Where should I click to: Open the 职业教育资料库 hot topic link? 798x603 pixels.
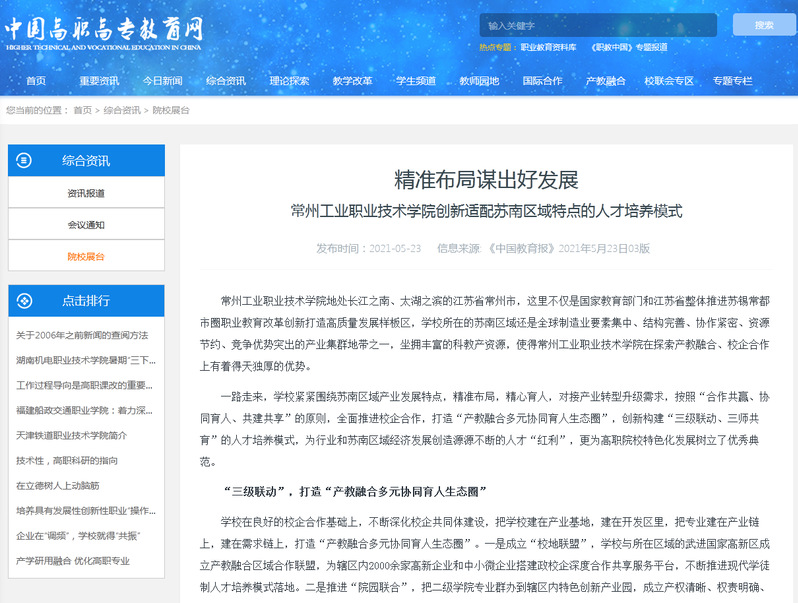(548, 47)
